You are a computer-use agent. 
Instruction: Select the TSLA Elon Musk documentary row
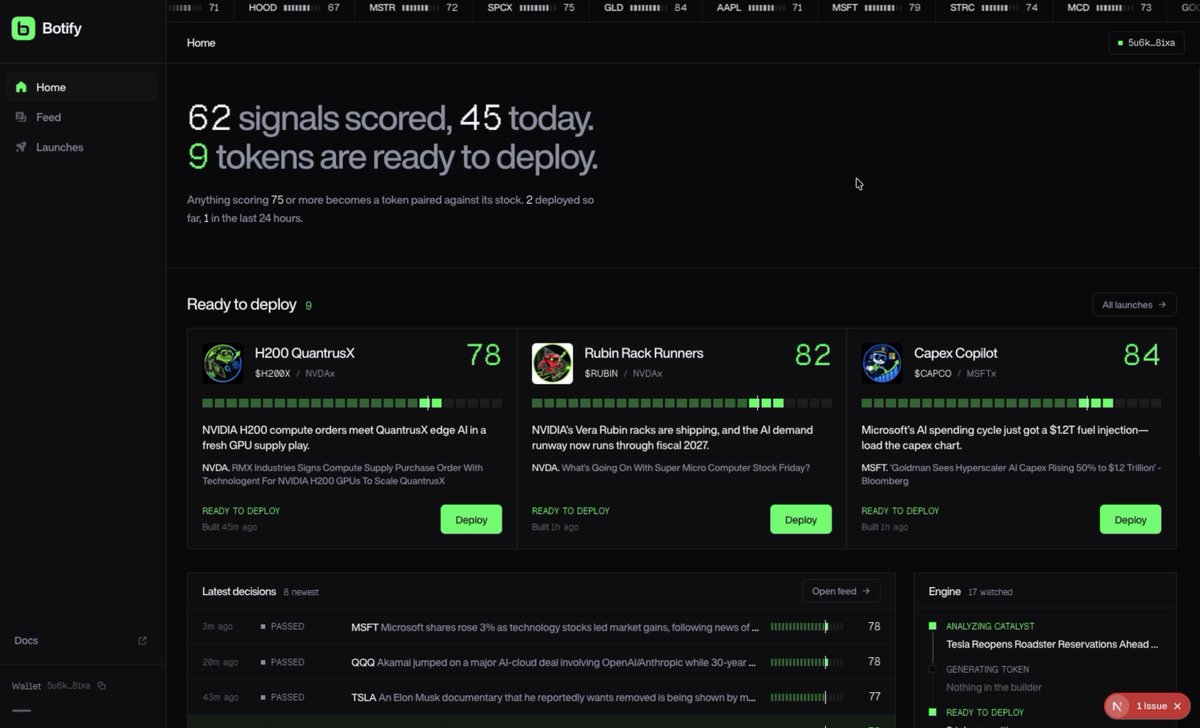point(541,697)
